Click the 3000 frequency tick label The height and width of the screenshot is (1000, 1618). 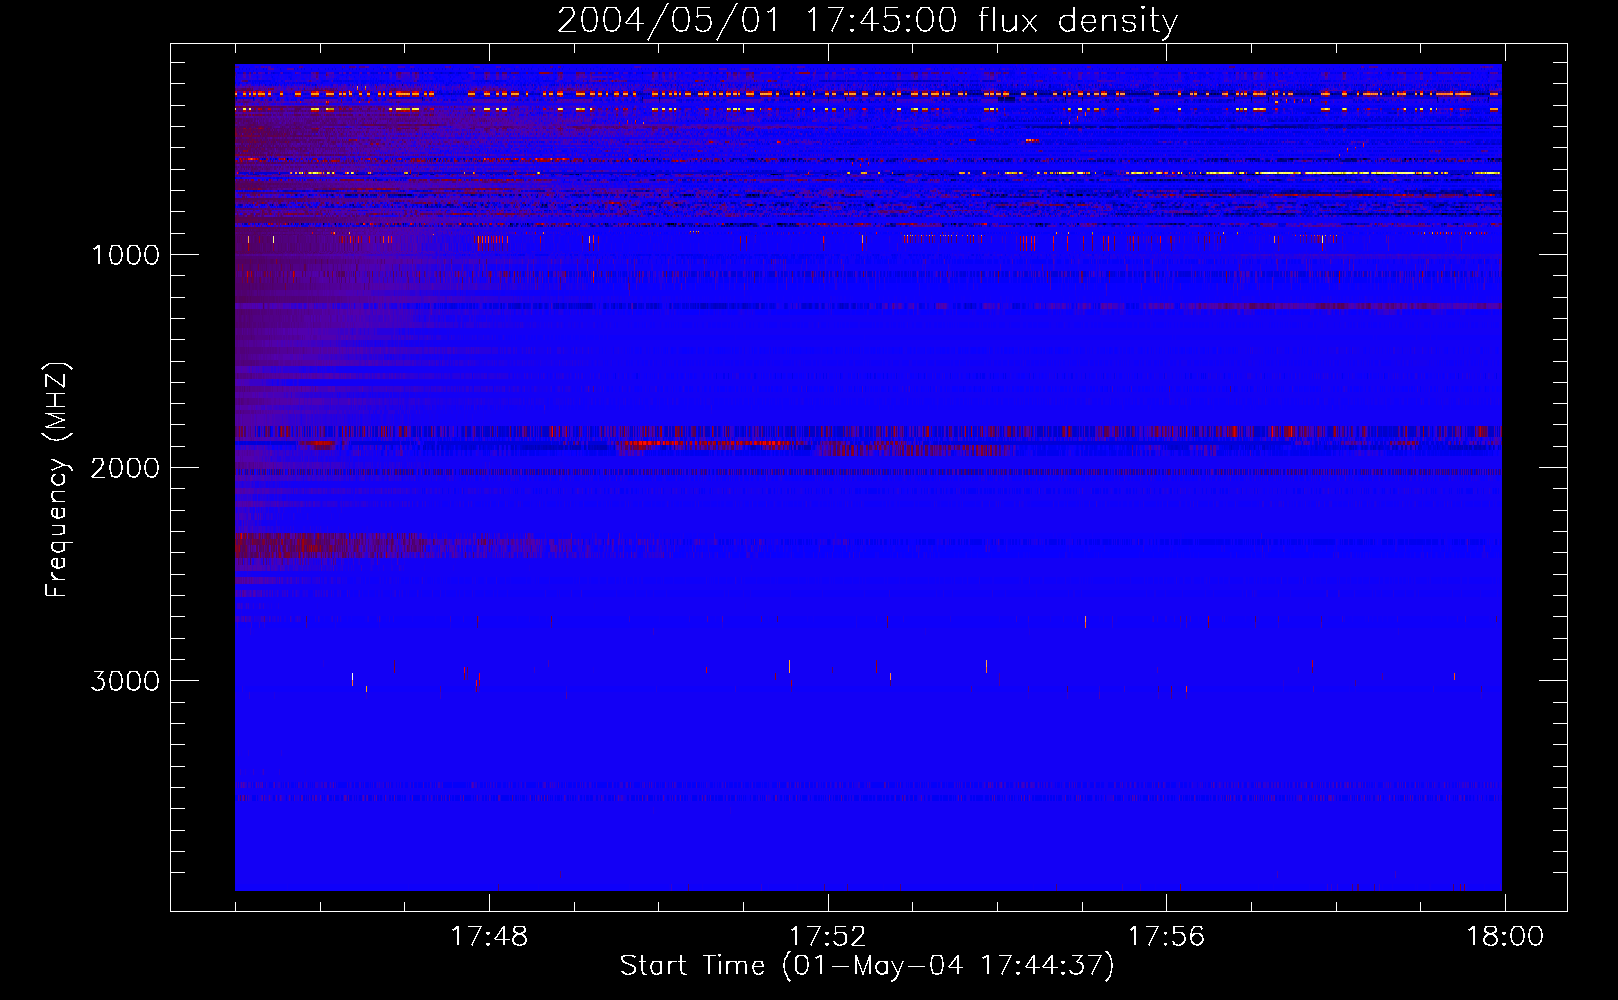(125, 681)
